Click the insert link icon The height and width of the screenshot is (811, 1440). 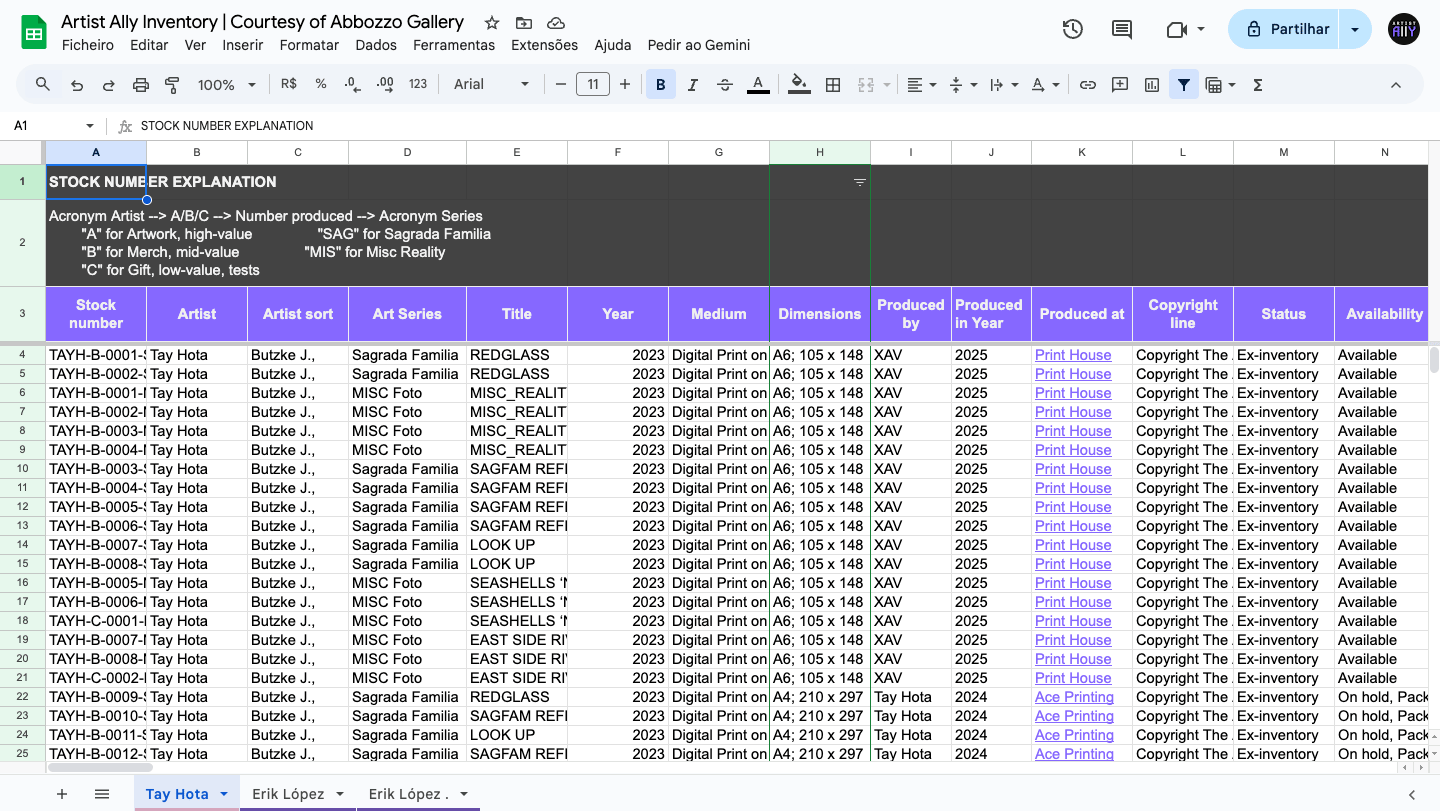pos(1088,85)
